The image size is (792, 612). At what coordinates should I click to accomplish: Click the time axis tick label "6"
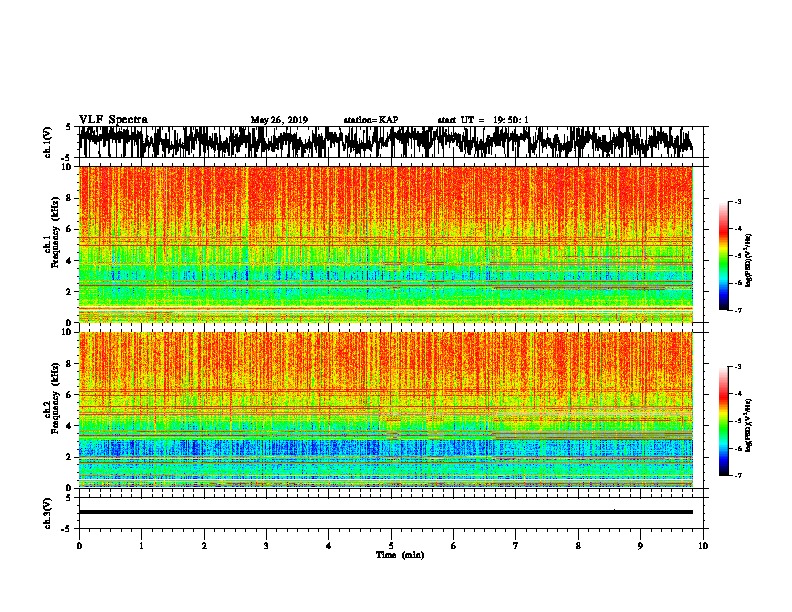(x=453, y=546)
